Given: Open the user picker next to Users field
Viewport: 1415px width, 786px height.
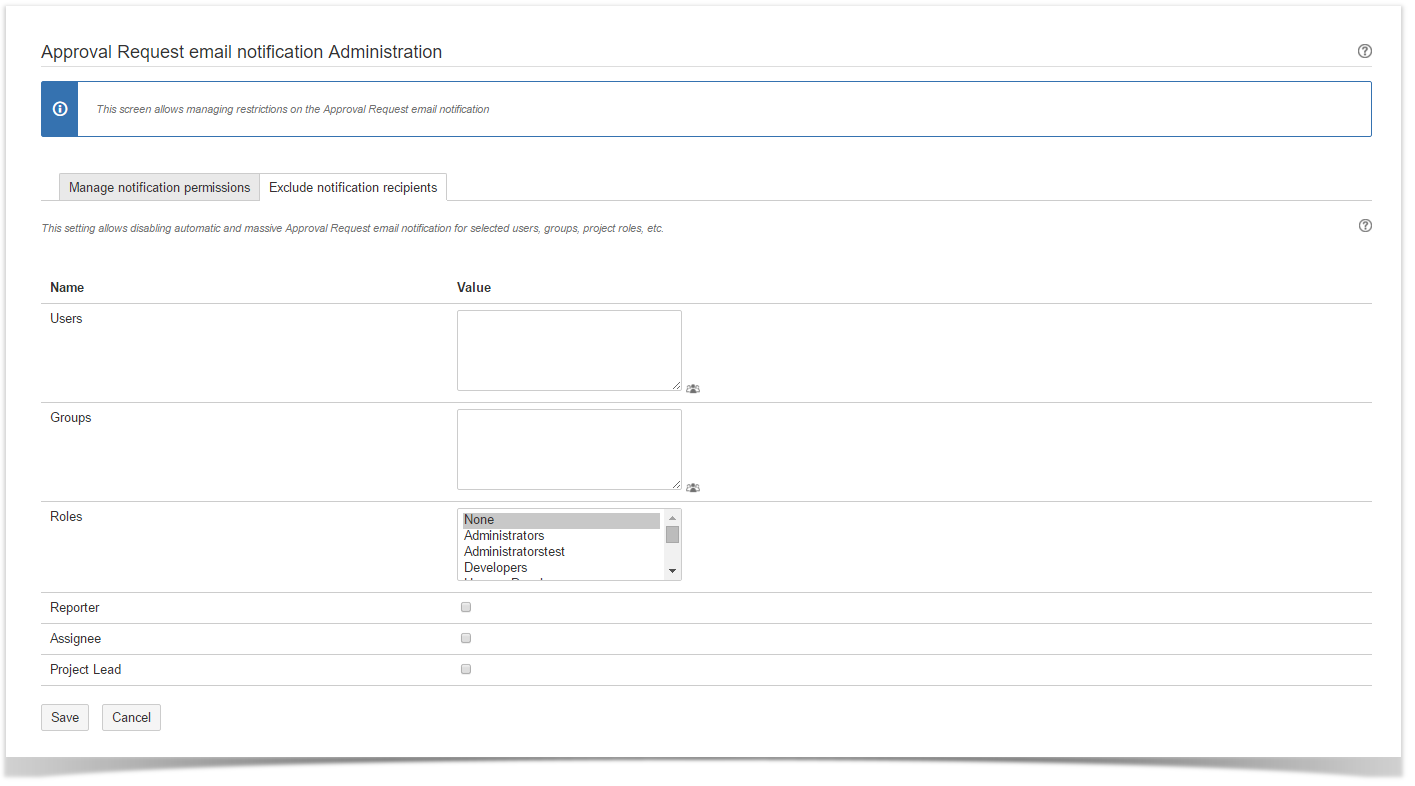Looking at the screenshot, I should 693,388.
